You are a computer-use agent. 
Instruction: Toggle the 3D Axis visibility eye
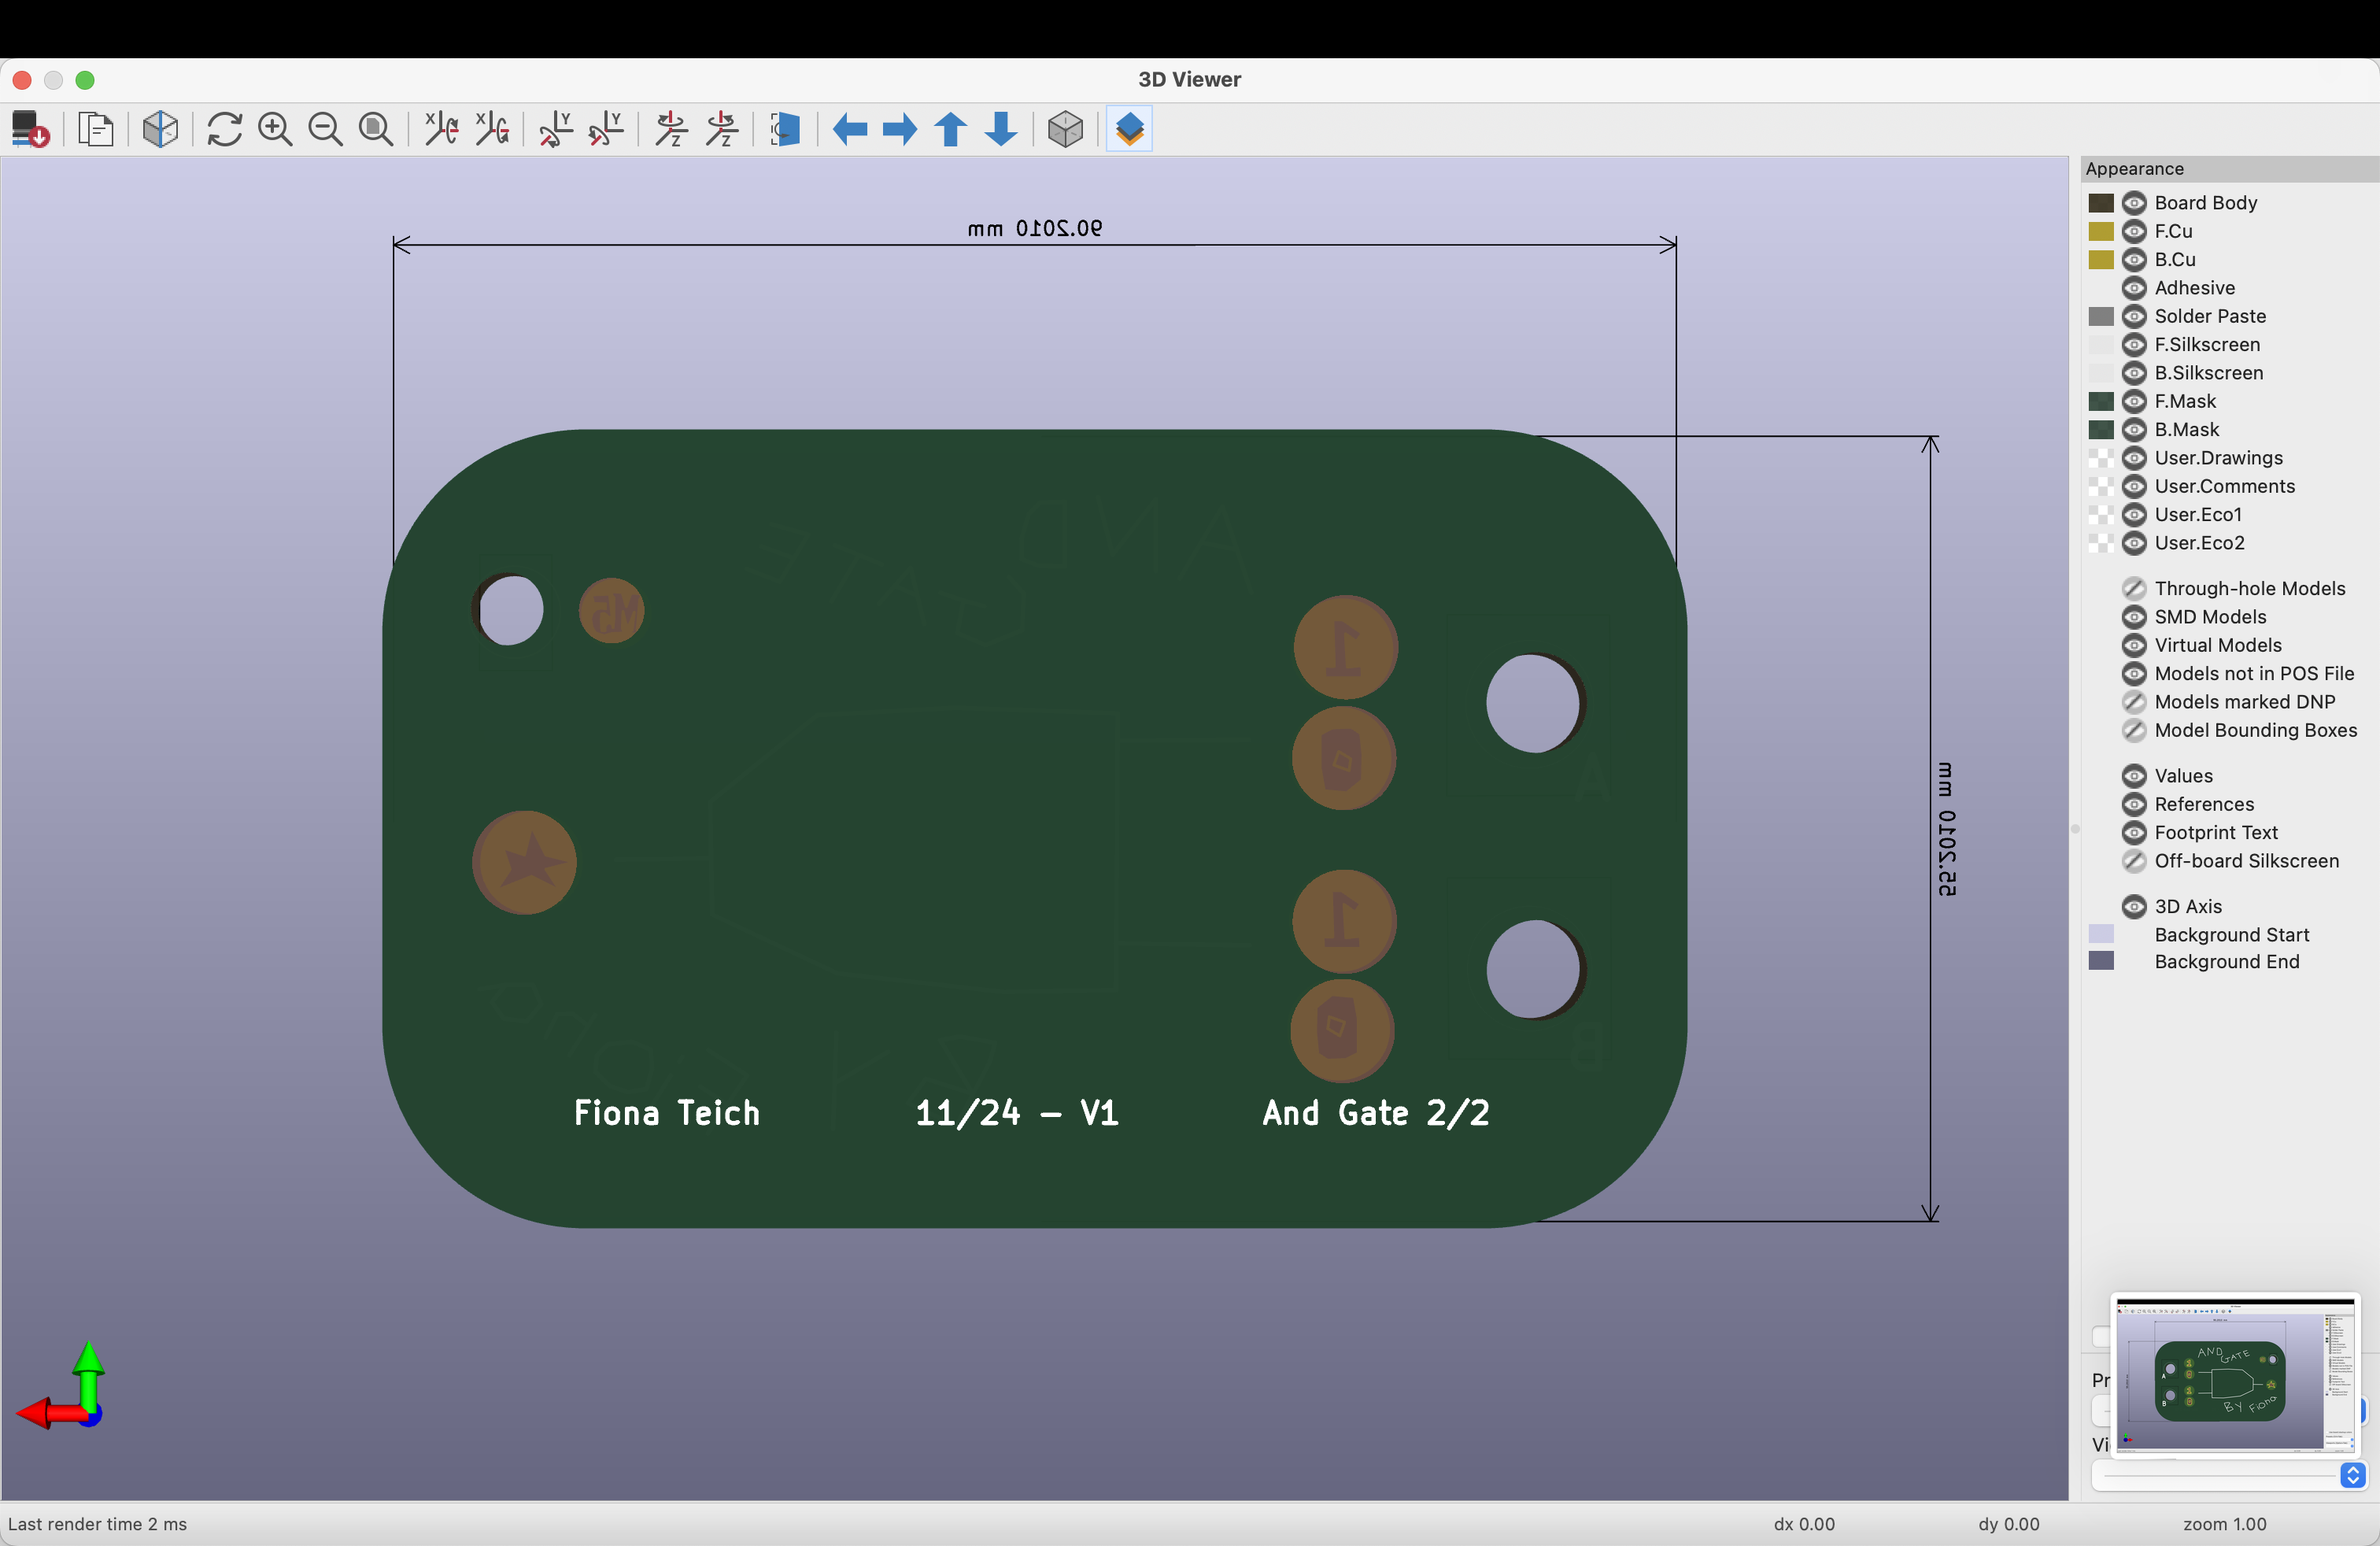coord(2134,907)
